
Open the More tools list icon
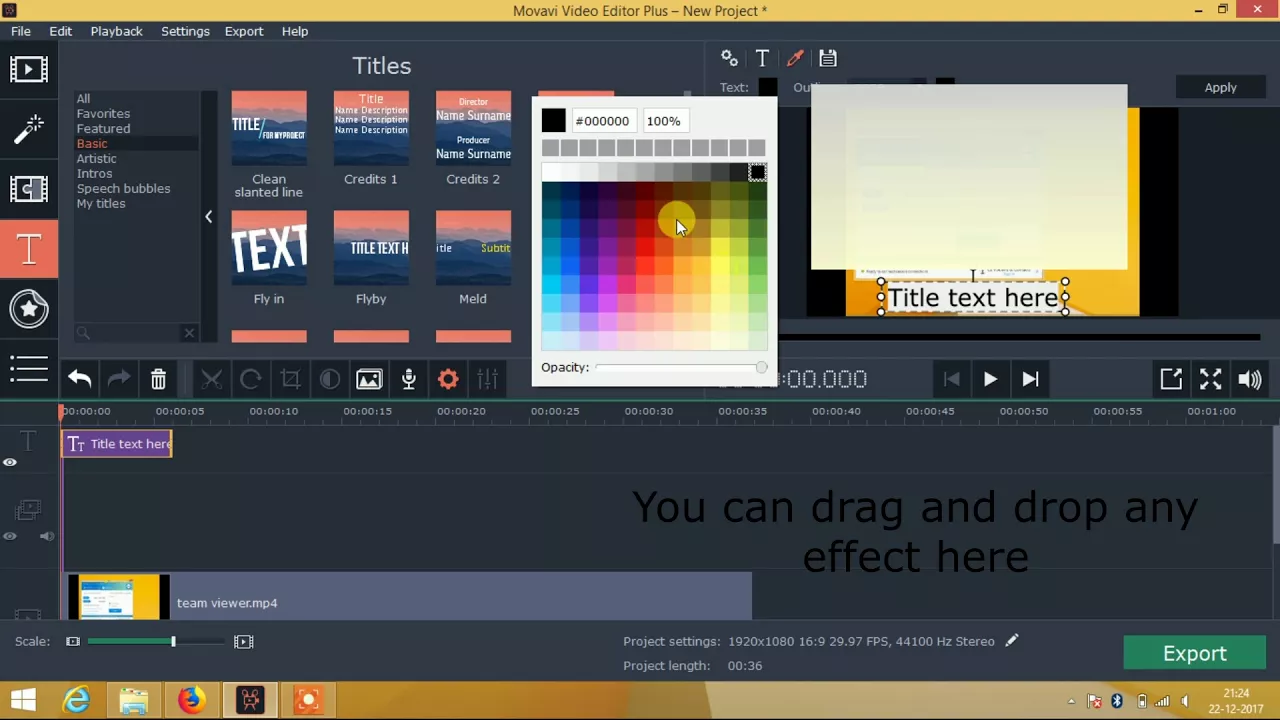click(x=28, y=369)
